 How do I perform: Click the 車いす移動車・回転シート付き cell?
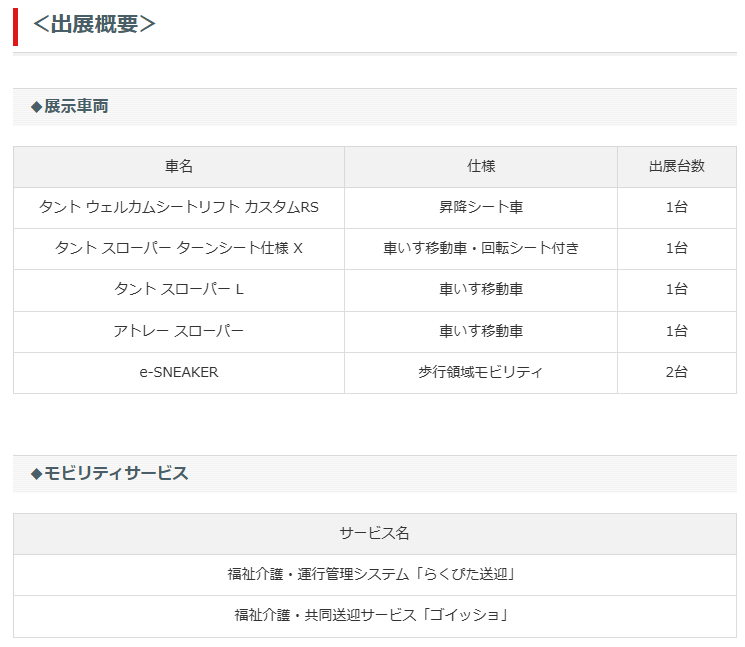480,248
